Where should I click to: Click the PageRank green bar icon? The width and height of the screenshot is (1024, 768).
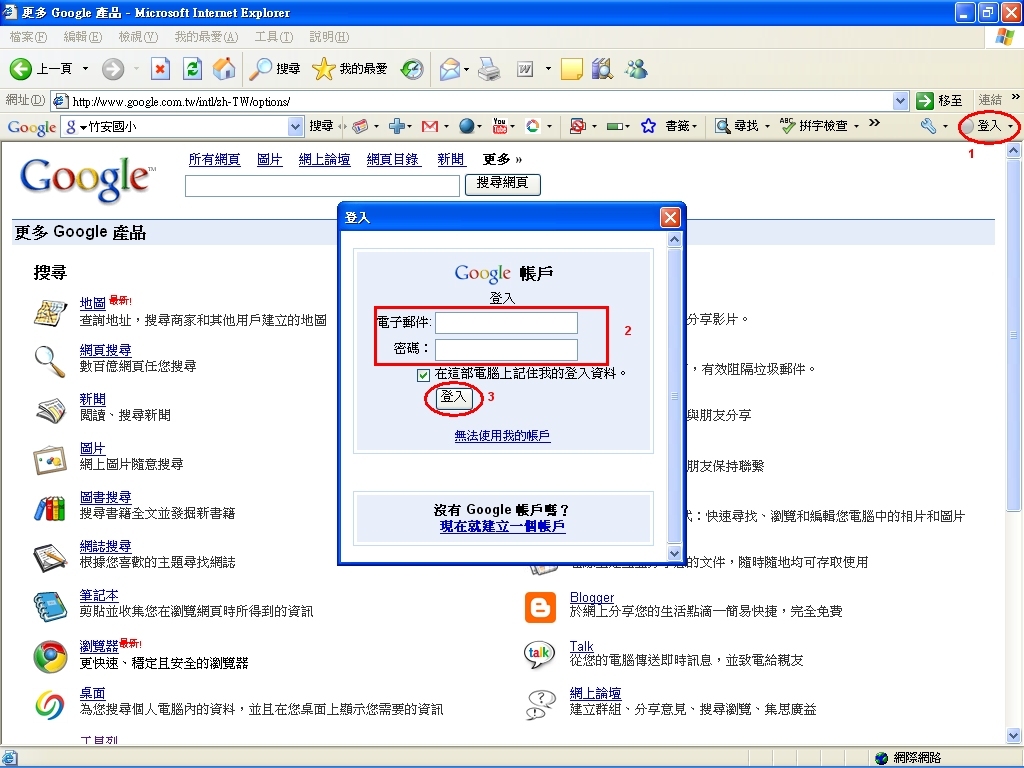click(x=614, y=126)
